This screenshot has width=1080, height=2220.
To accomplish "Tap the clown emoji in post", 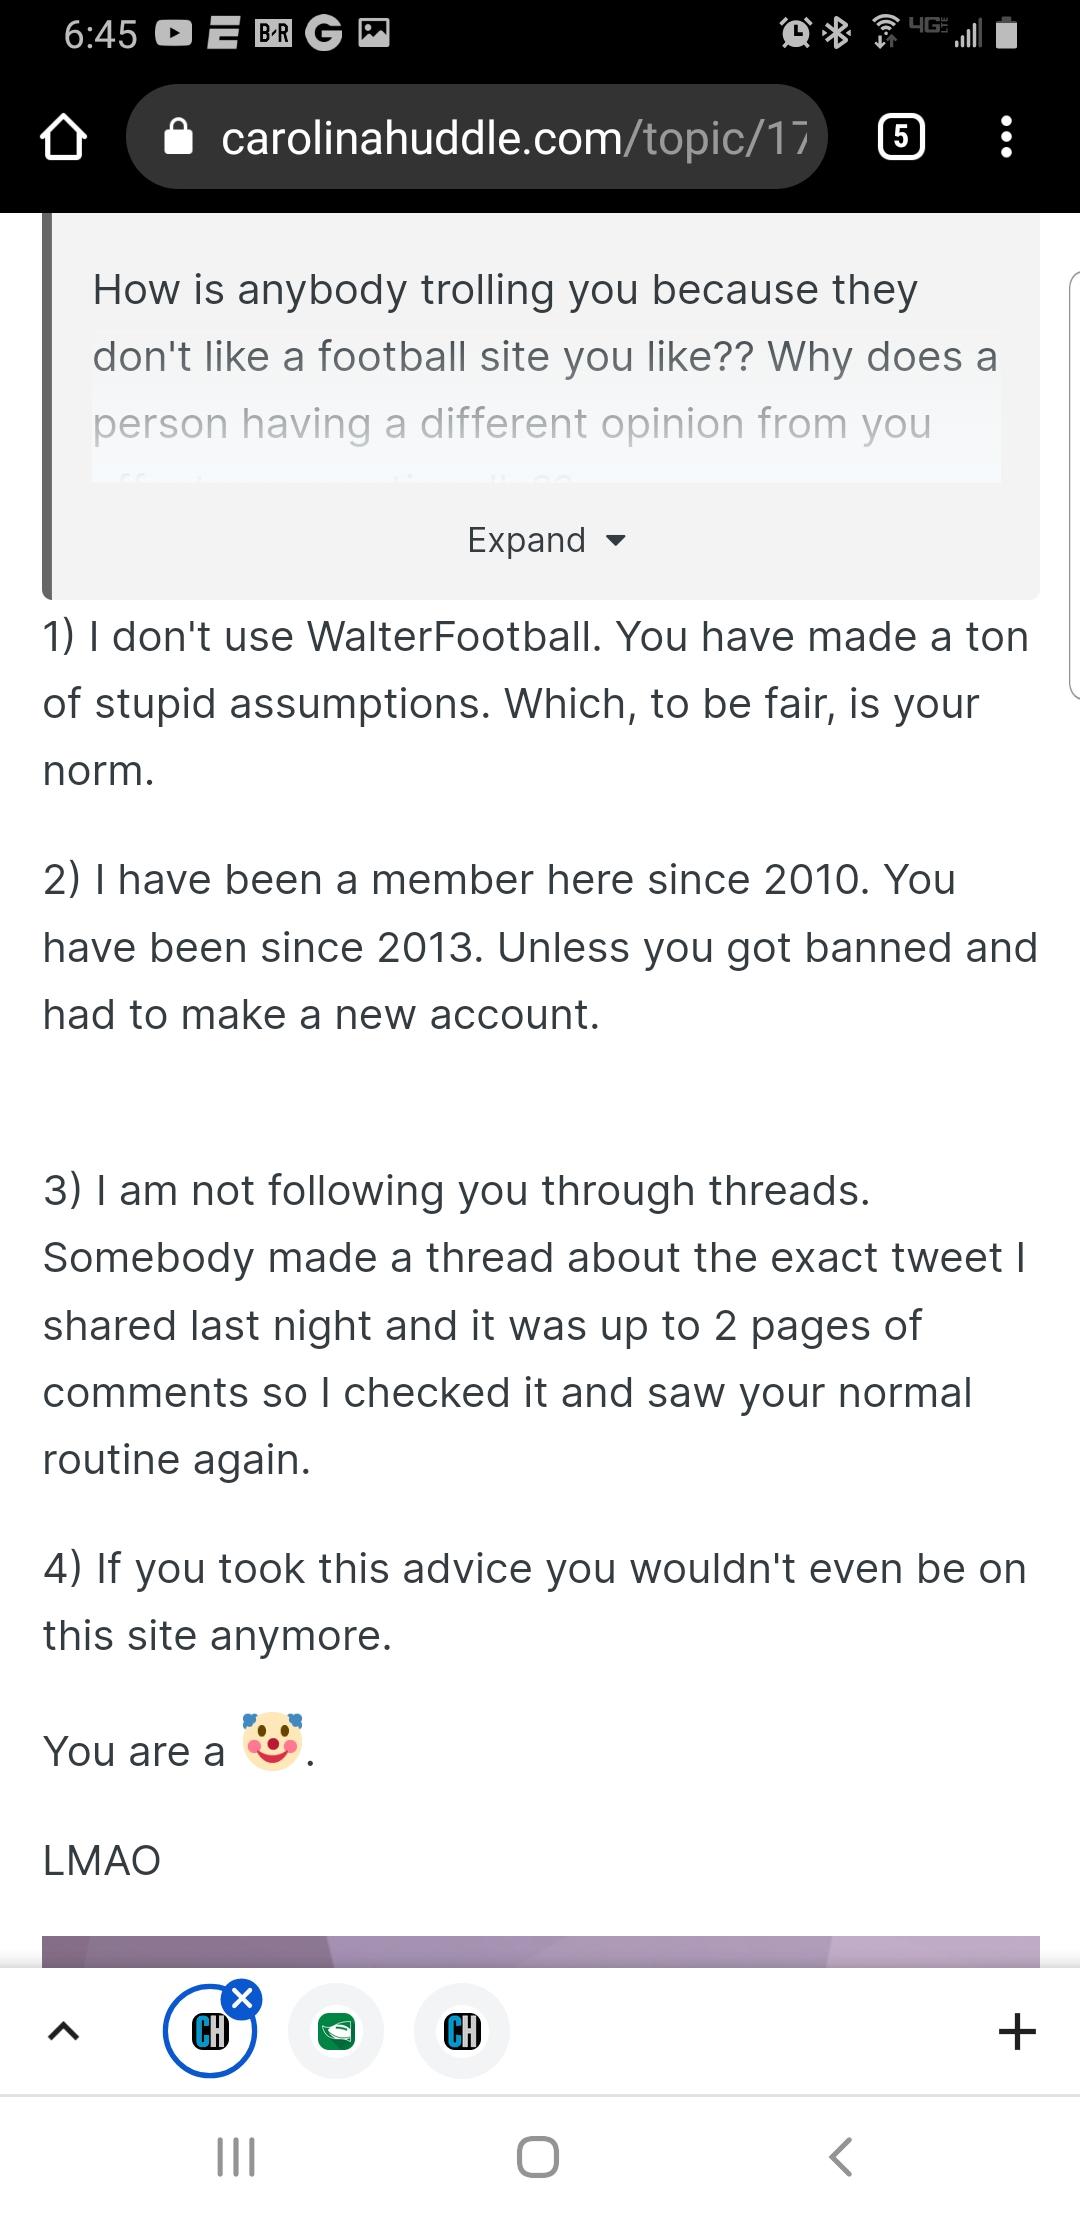I will tap(272, 1741).
